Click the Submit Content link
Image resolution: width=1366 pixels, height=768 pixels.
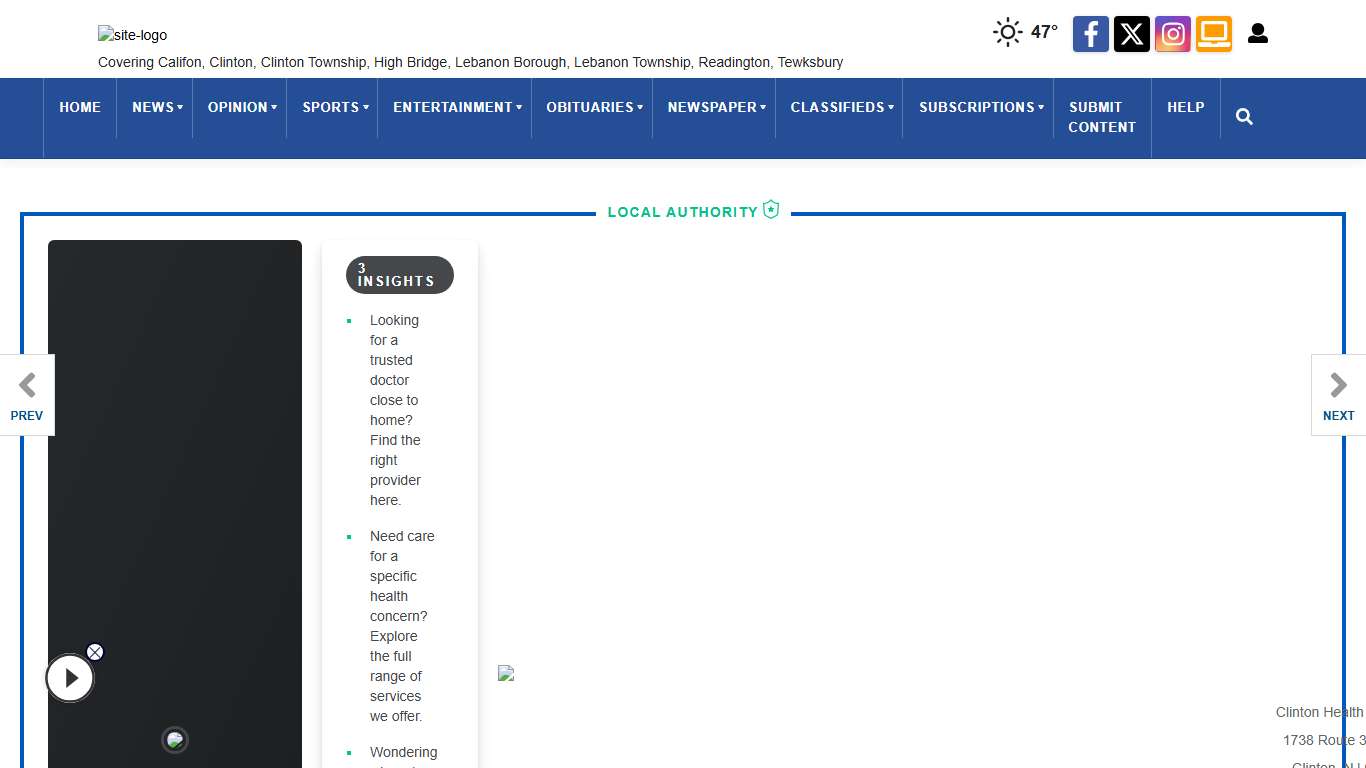[x=1101, y=117]
